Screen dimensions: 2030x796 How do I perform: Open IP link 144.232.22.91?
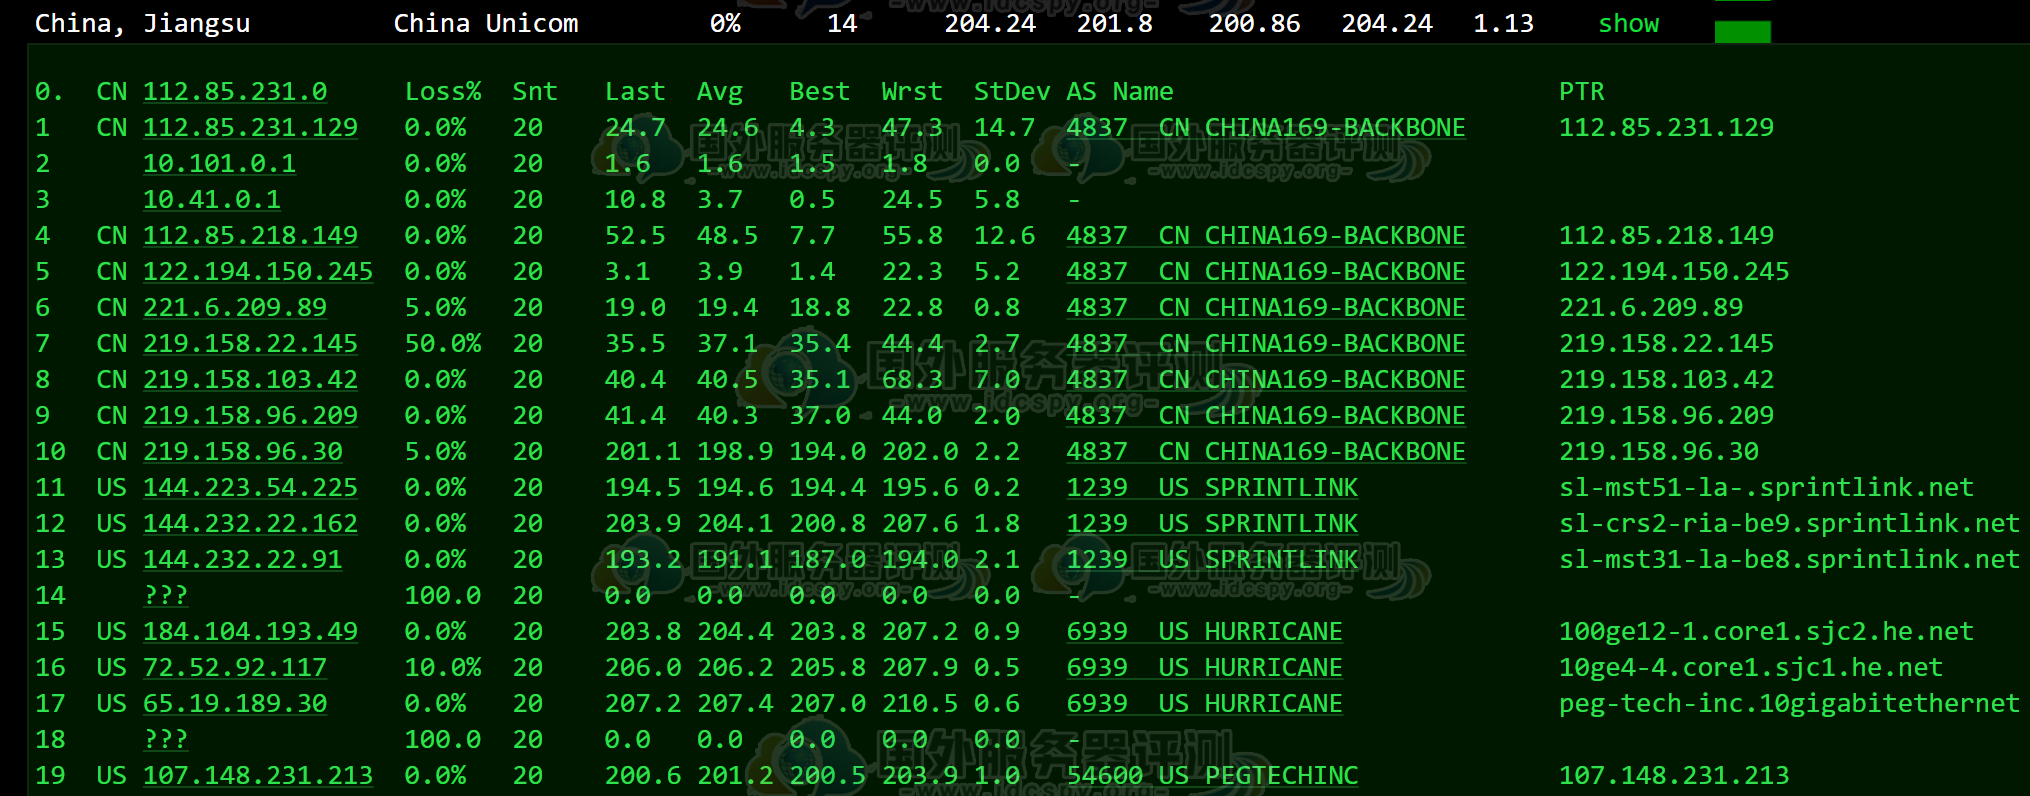pyautogui.click(x=242, y=559)
